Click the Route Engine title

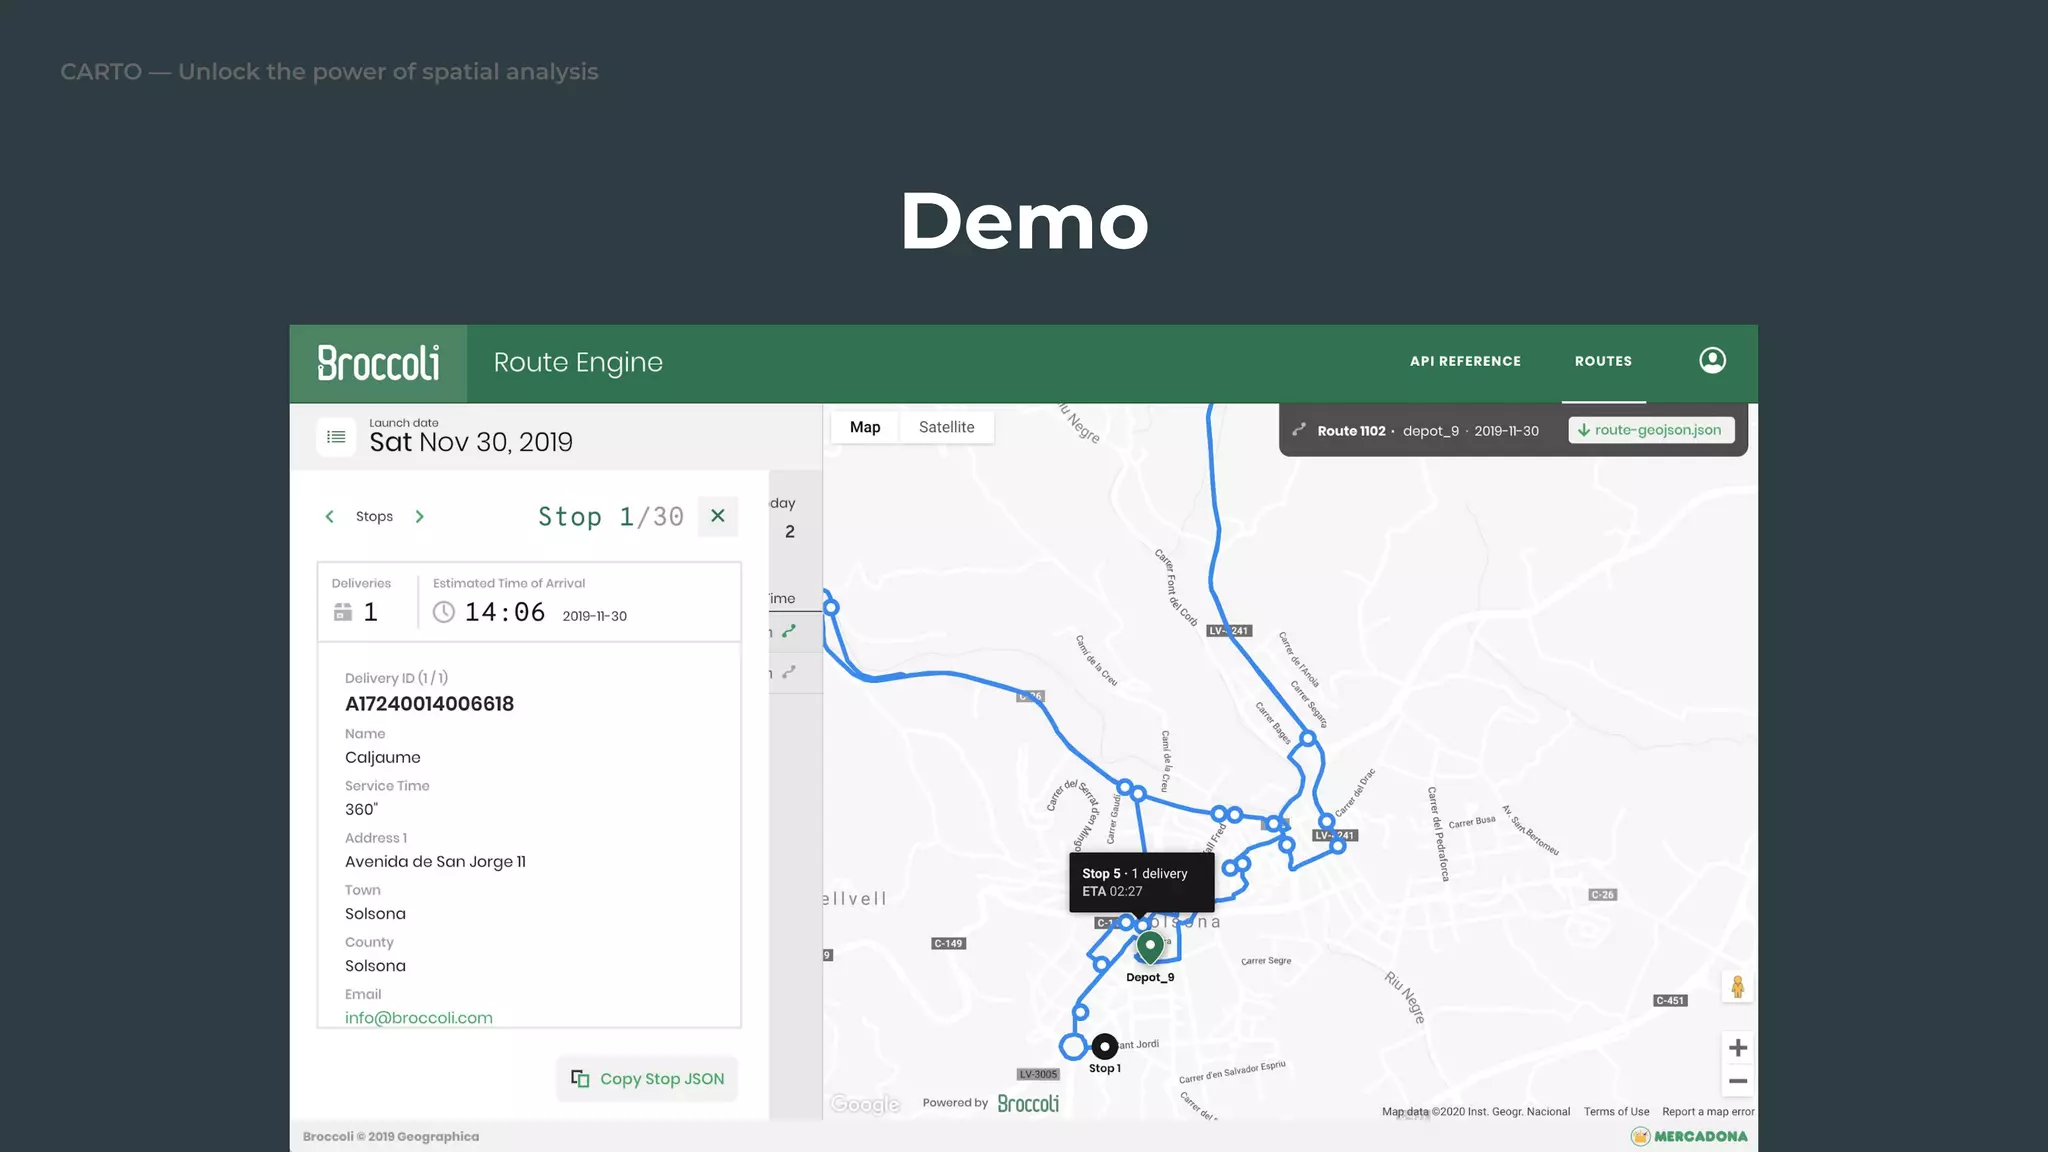578,362
